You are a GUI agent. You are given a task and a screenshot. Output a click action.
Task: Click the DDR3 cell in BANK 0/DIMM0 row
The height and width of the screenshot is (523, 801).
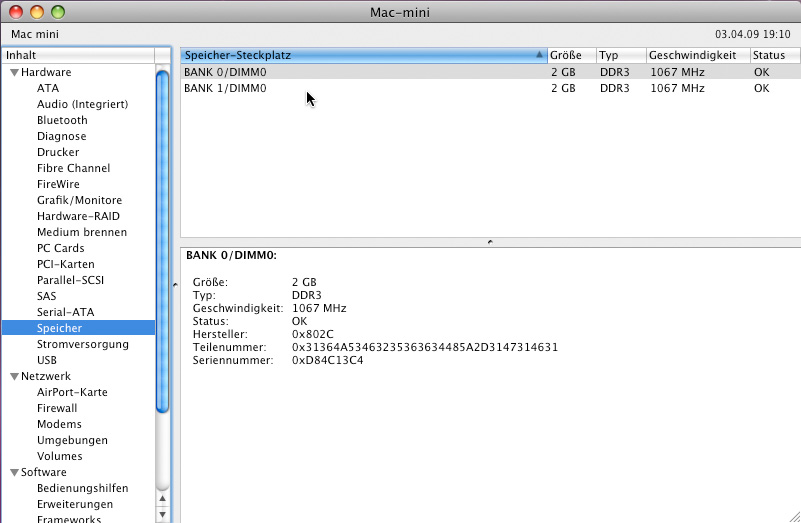click(615, 73)
